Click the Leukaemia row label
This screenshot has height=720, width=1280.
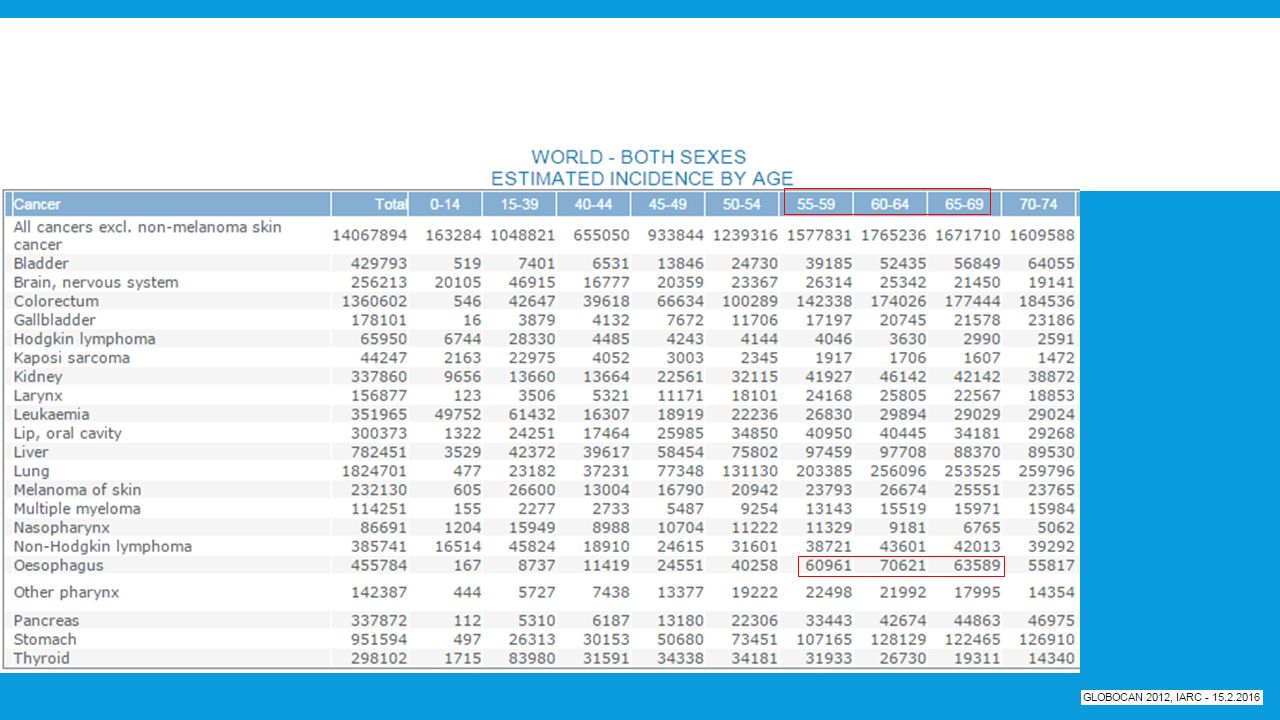point(52,414)
